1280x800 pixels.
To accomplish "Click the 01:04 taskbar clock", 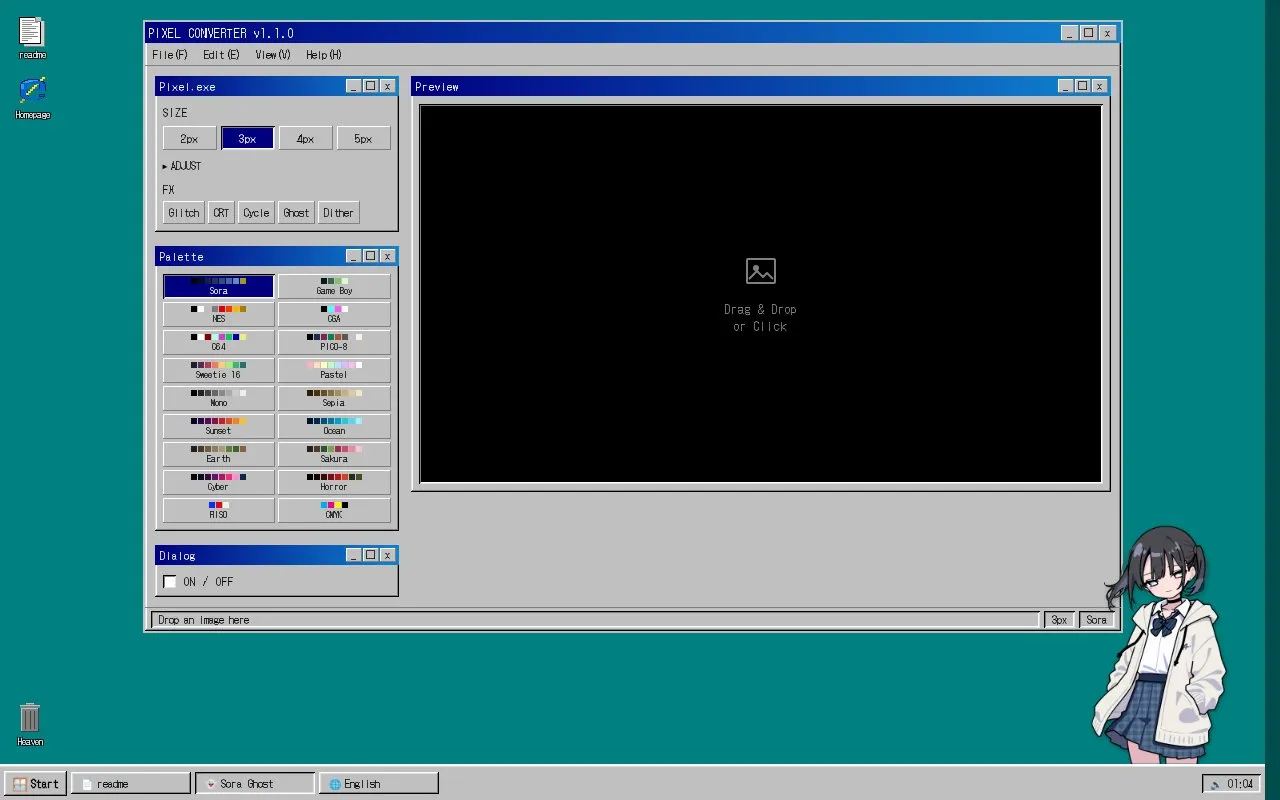I will [1240, 784].
